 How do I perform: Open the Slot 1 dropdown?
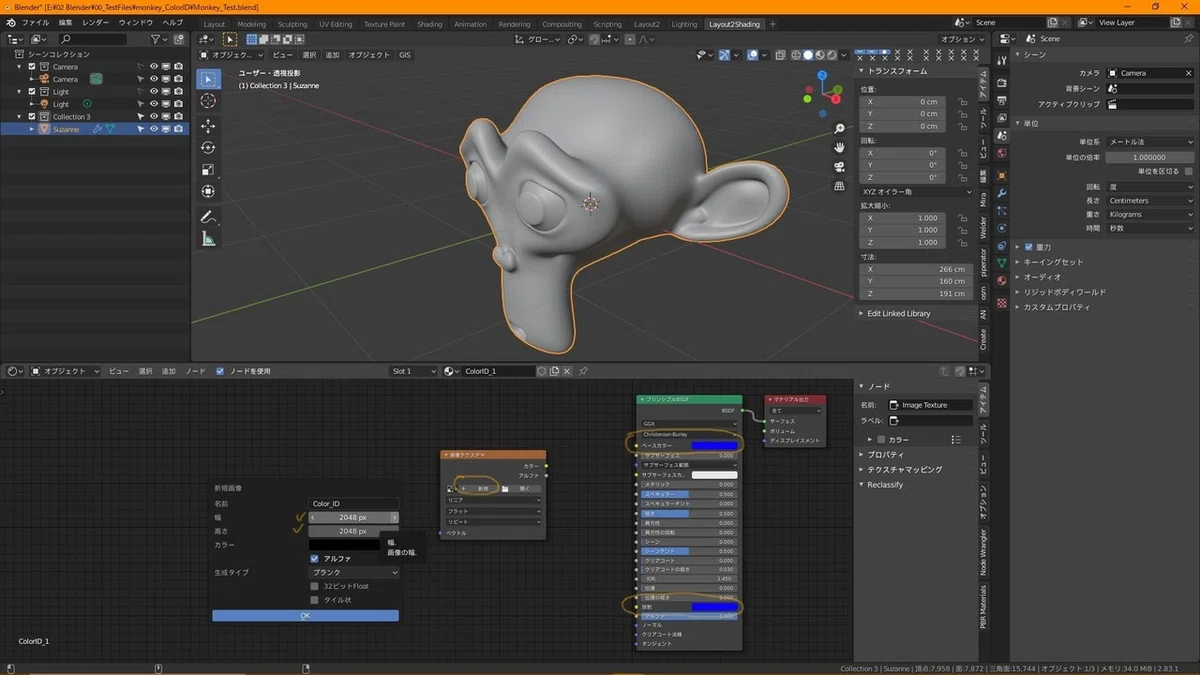414,371
